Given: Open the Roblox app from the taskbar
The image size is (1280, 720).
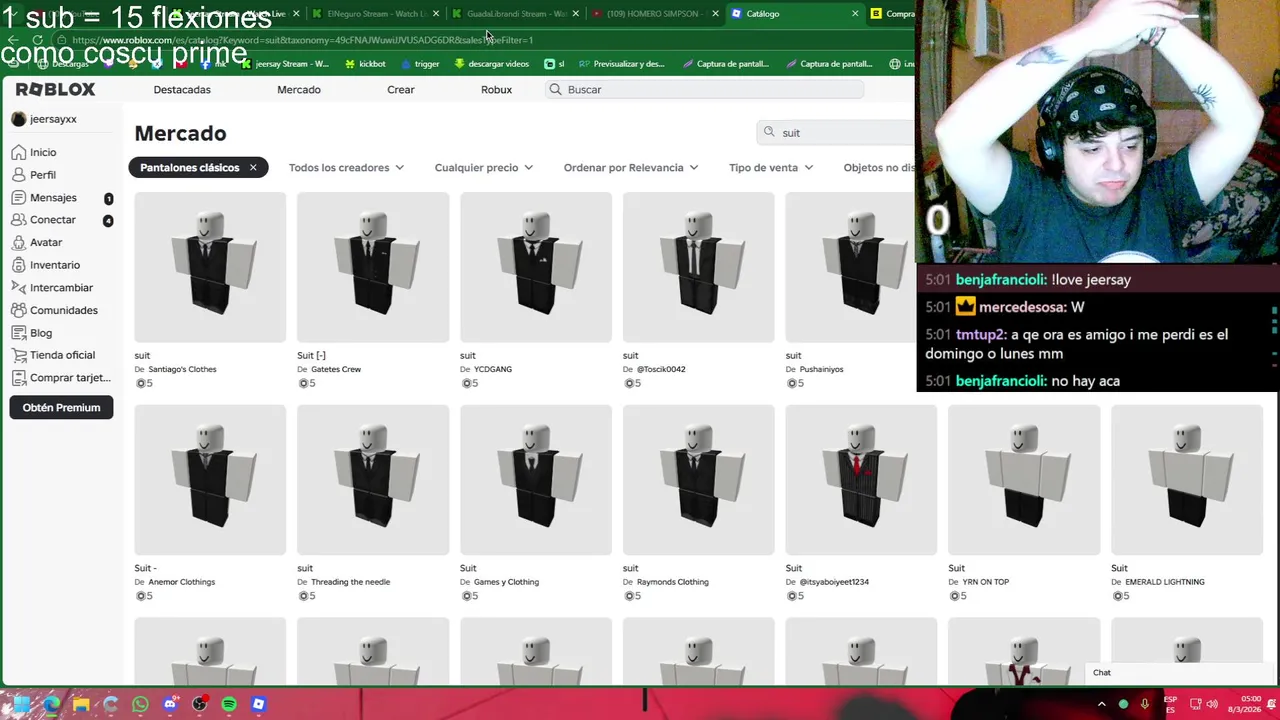Looking at the screenshot, I should coord(258,704).
